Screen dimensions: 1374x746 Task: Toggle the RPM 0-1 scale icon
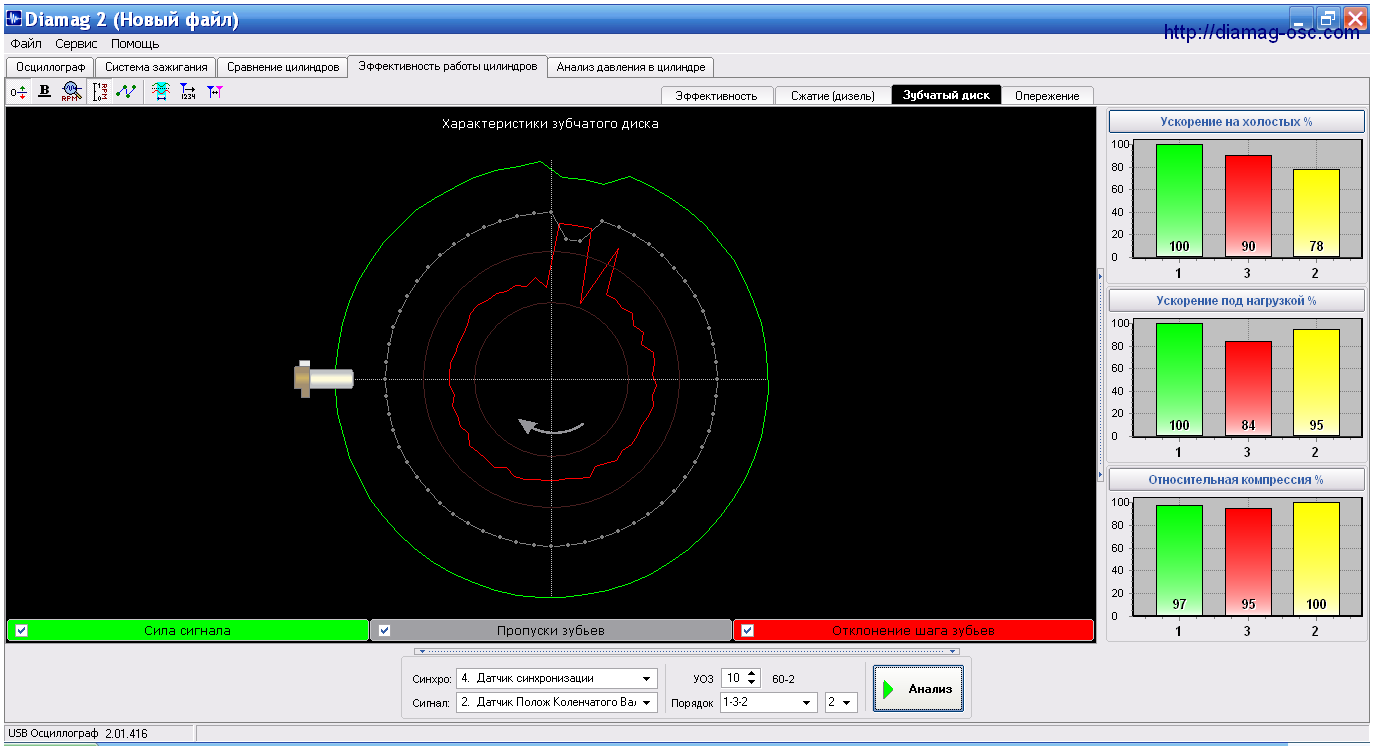[100, 91]
